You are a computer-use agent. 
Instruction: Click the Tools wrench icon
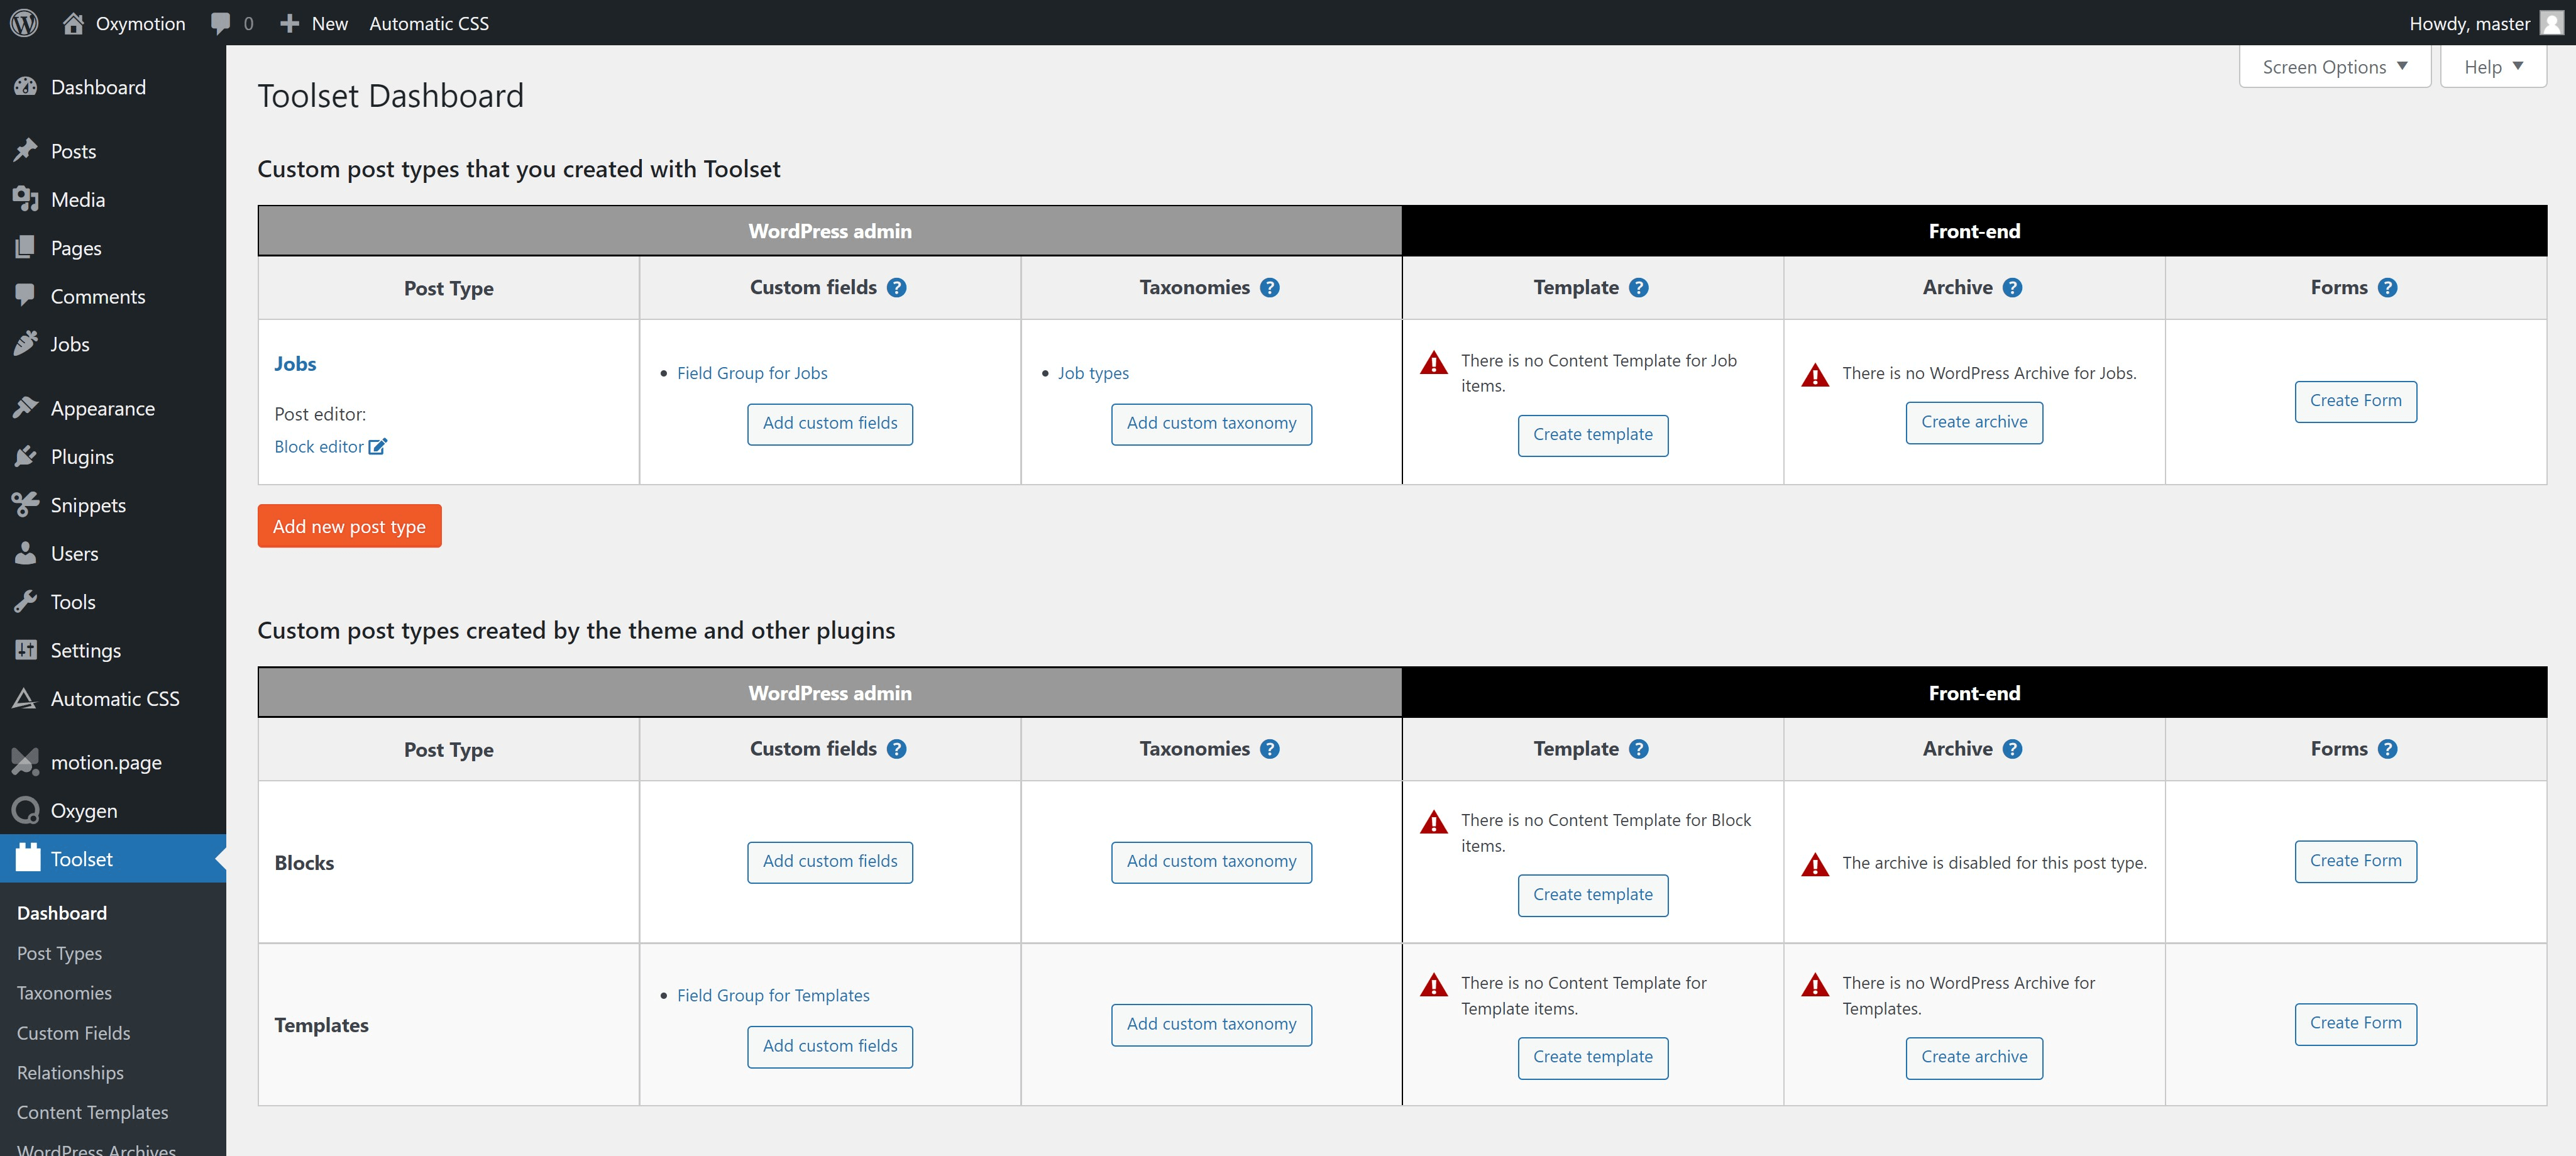(x=26, y=601)
